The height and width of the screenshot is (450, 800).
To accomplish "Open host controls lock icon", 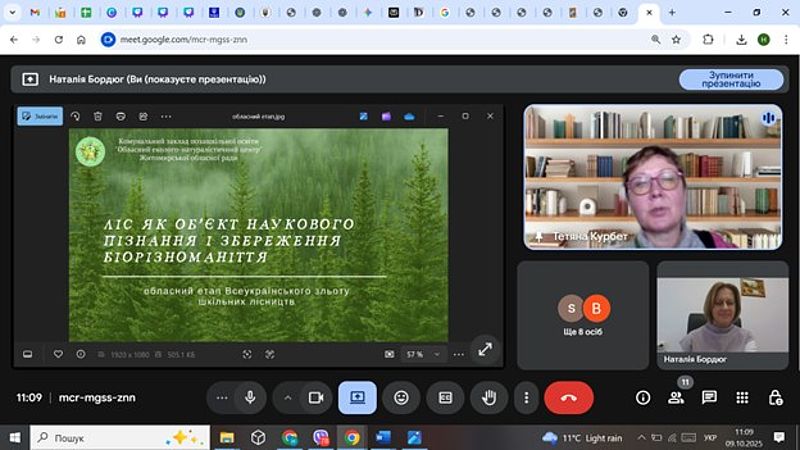I will 775,397.
